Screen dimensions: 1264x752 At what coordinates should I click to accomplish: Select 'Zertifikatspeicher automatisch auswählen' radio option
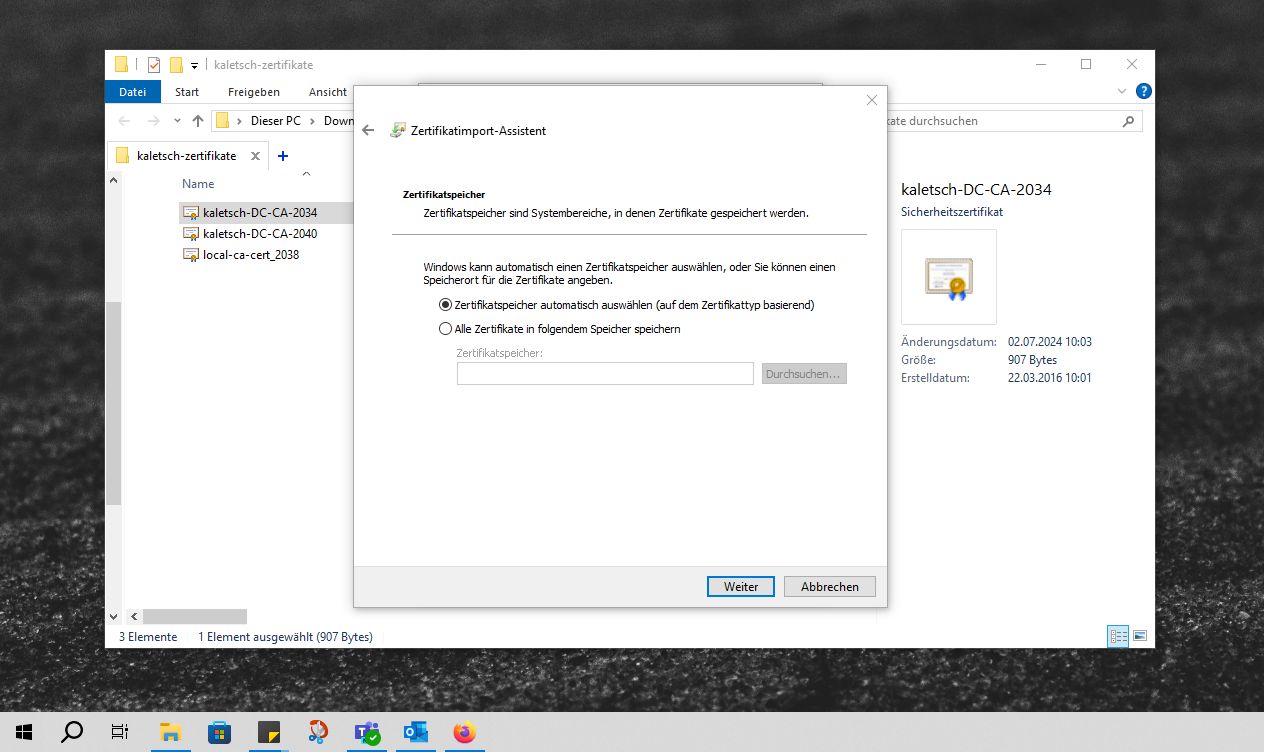pyautogui.click(x=446, y=305)
